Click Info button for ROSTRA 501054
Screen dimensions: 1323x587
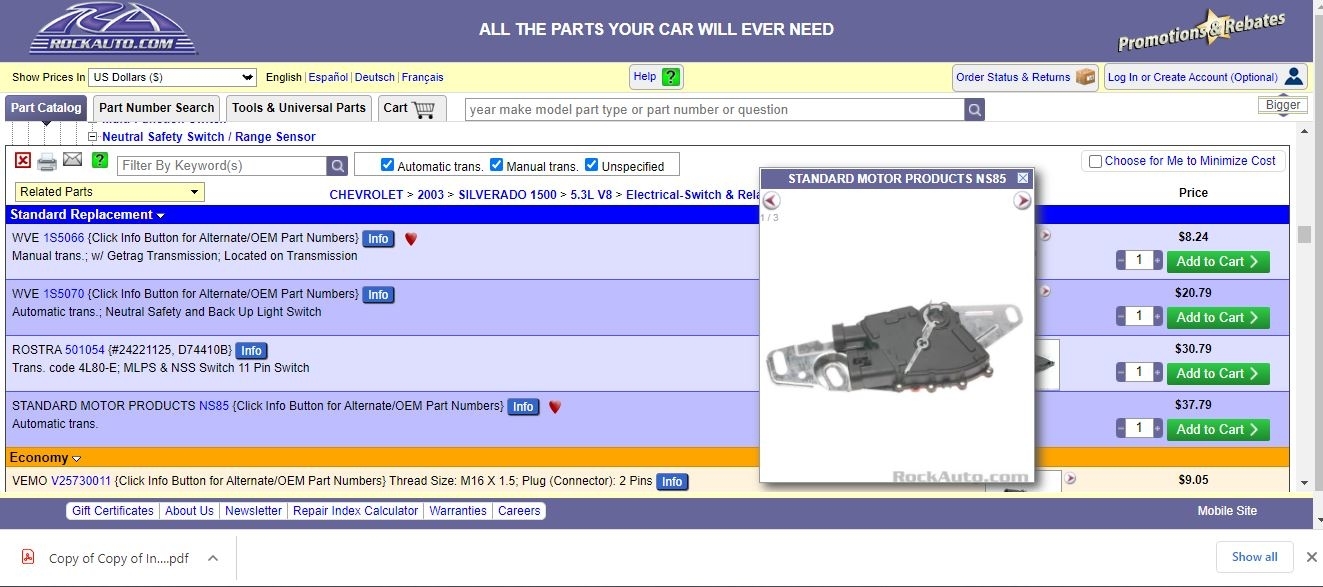click(x=251, y=351)
